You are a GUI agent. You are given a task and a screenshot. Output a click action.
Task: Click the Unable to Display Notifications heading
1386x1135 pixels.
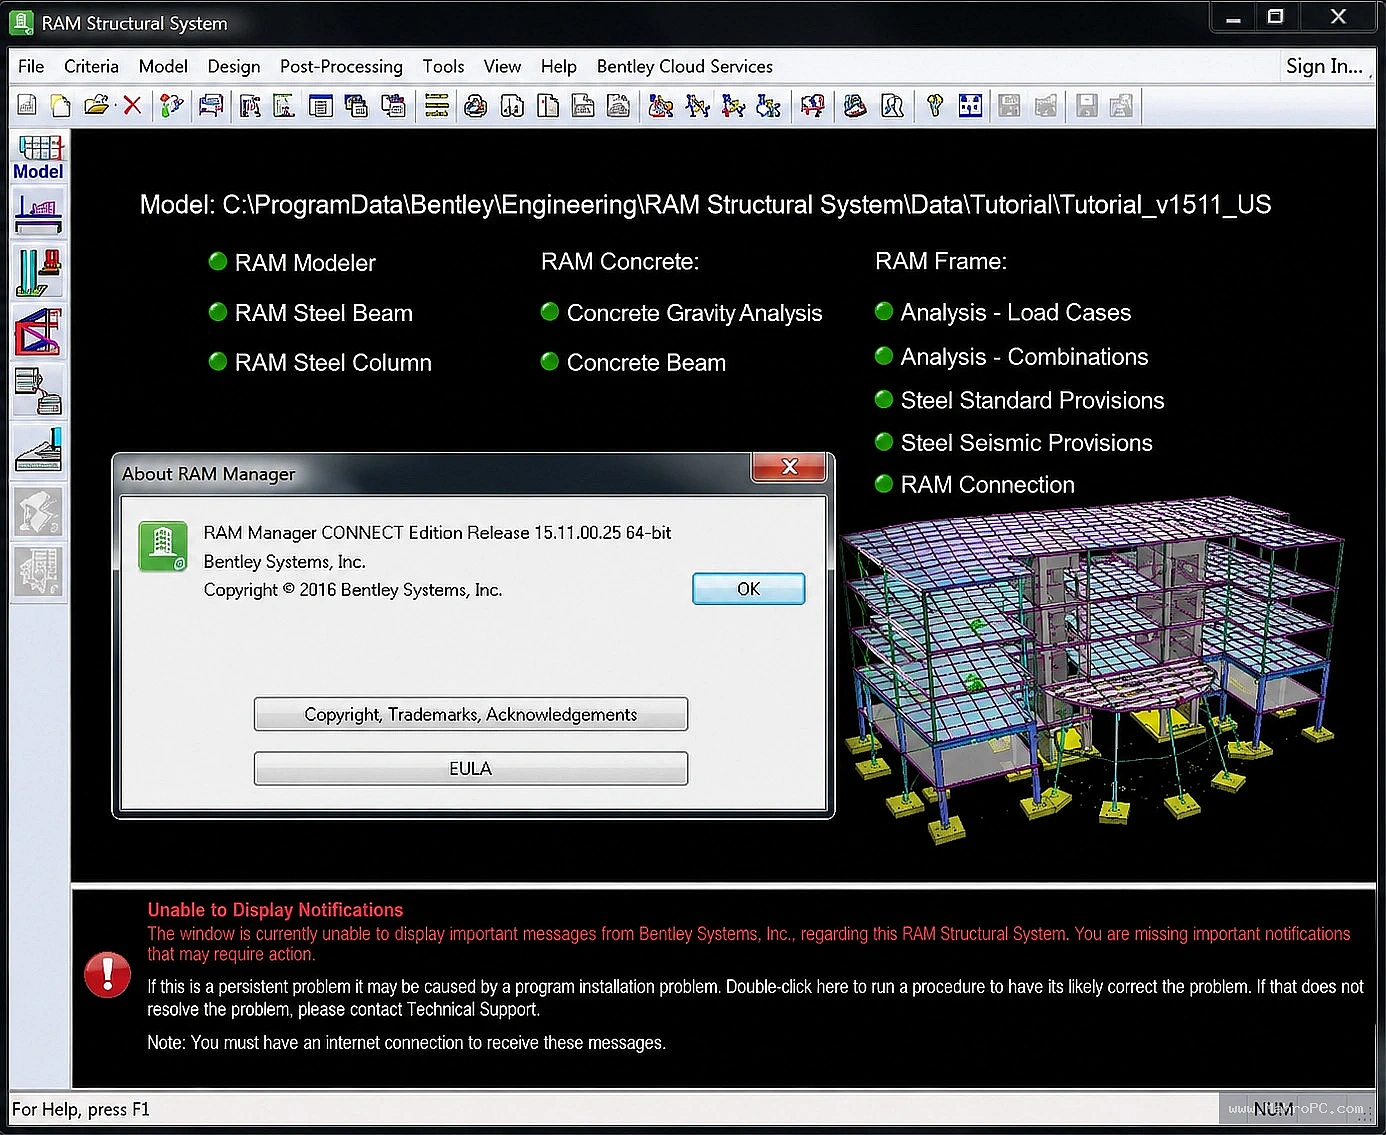coord(275,910)
